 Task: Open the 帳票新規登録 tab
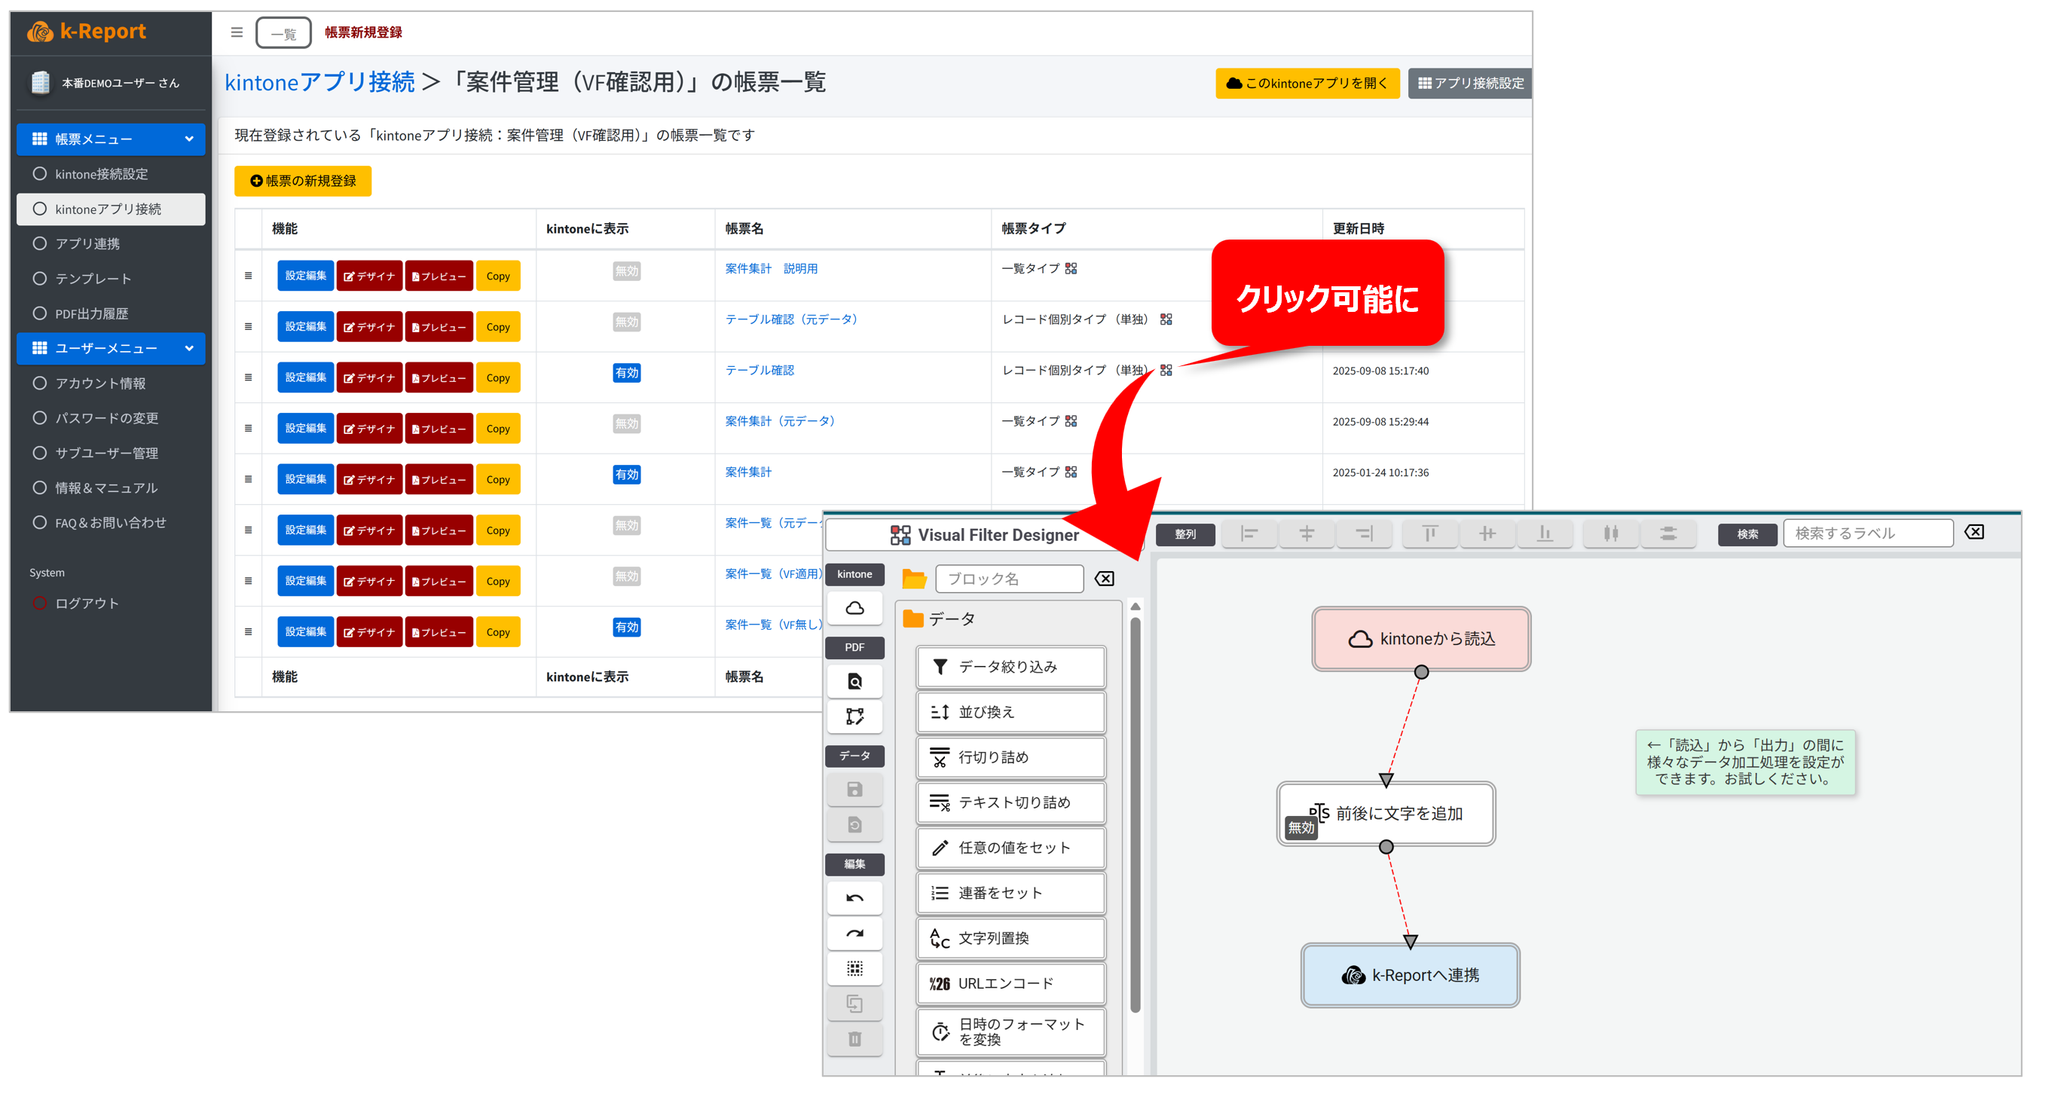363,32
